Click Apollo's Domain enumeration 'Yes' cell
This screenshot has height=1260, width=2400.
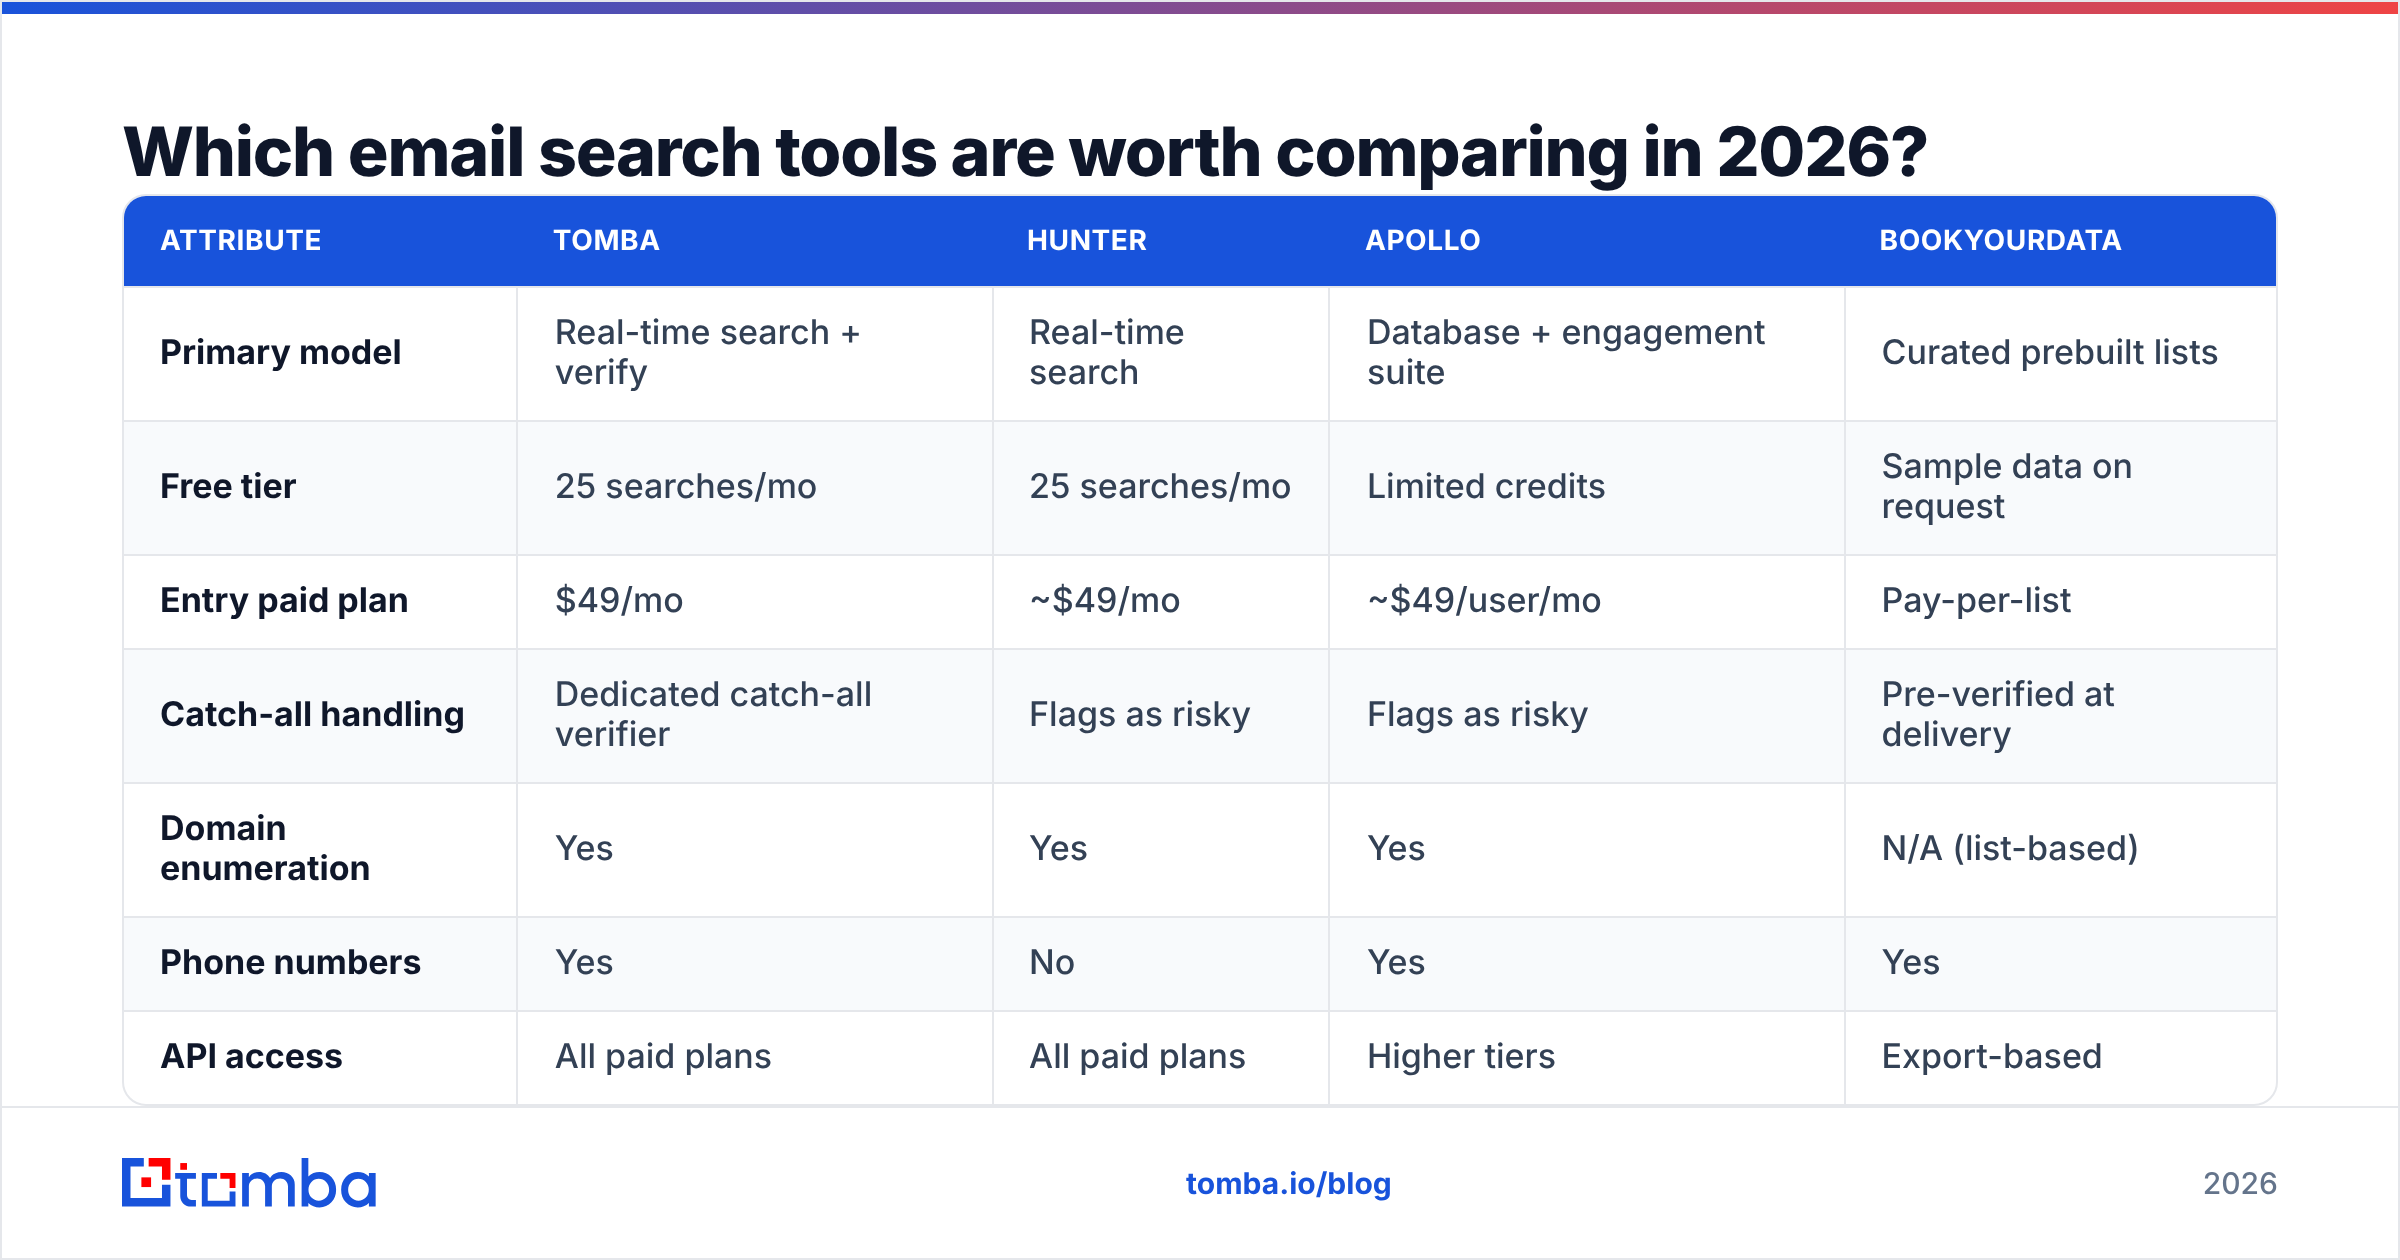point(1587,850)
